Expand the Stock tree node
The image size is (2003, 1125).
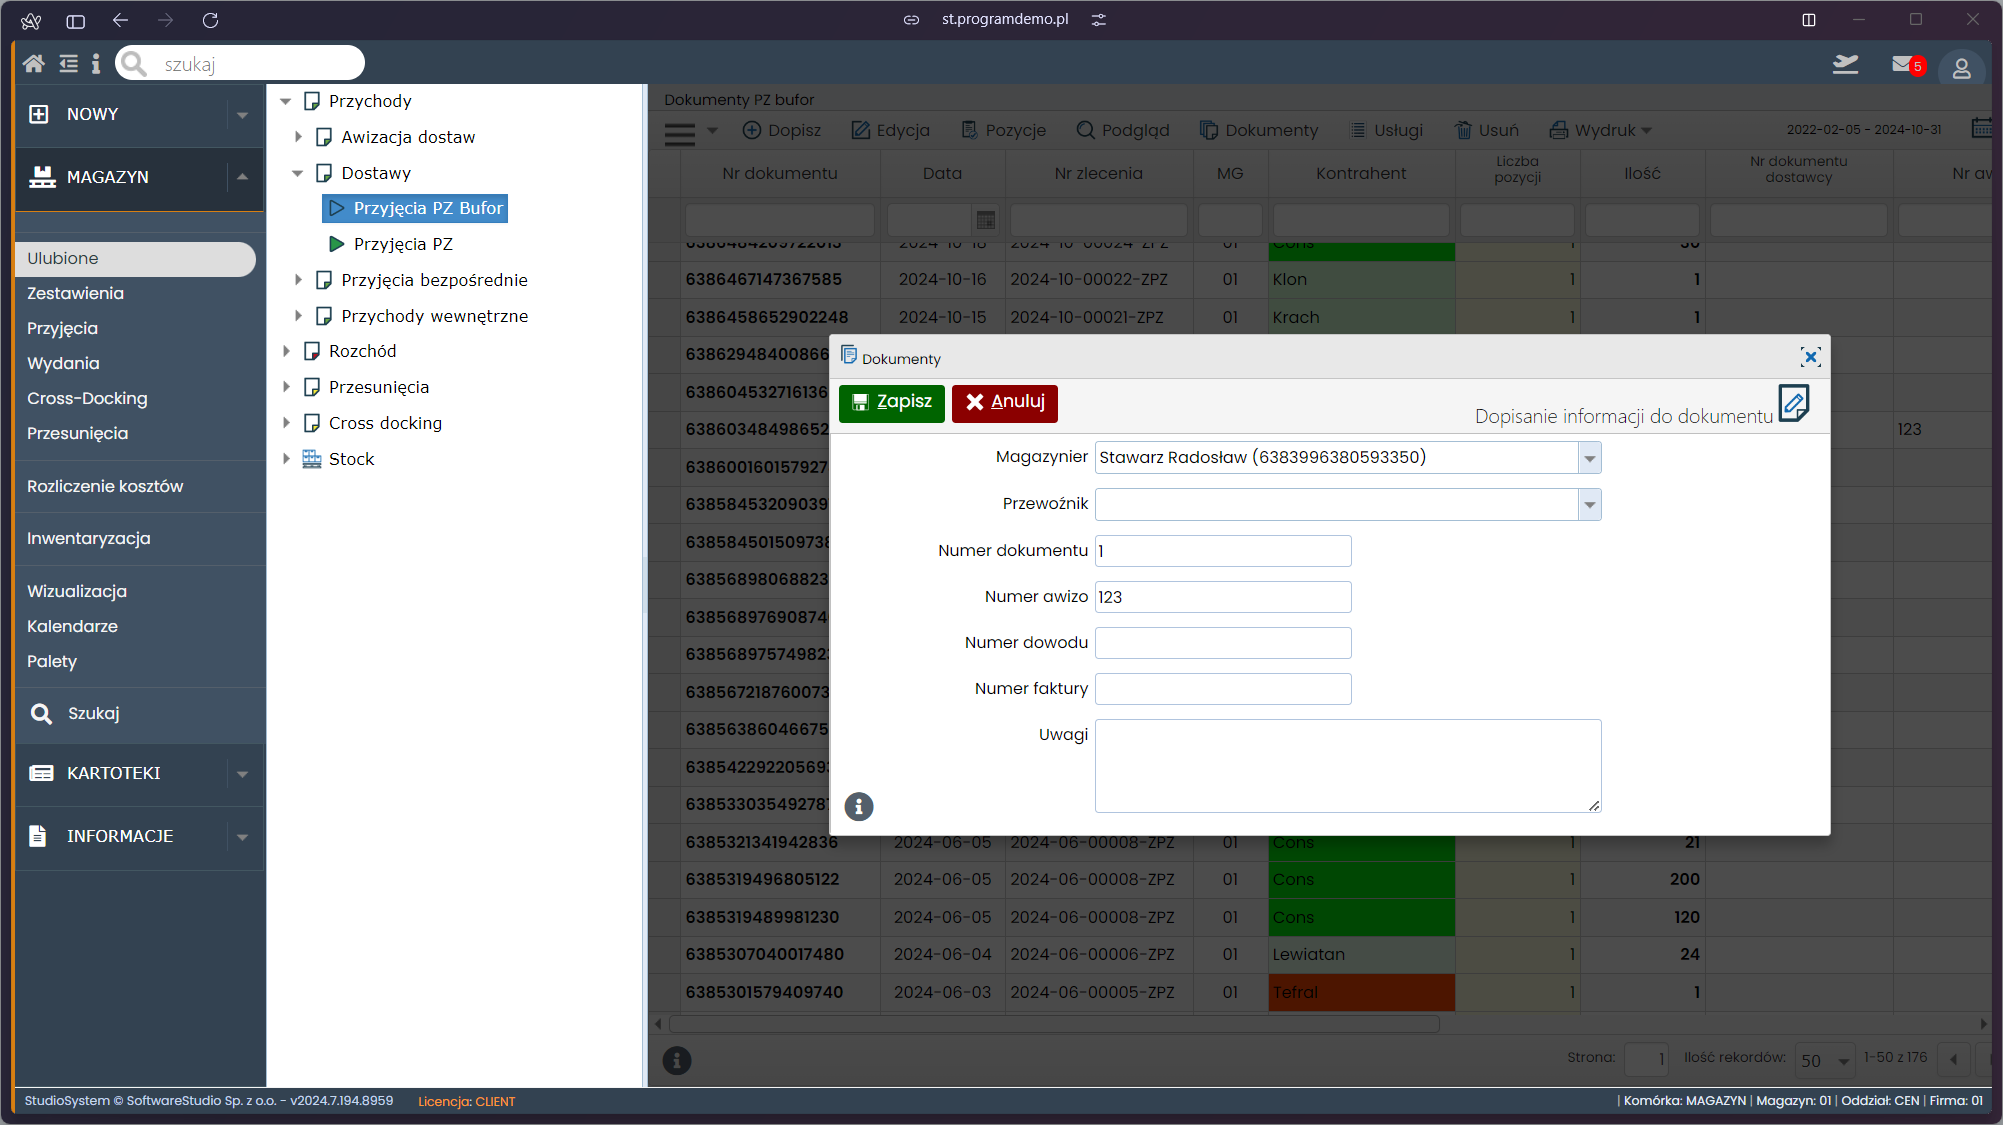286,459
